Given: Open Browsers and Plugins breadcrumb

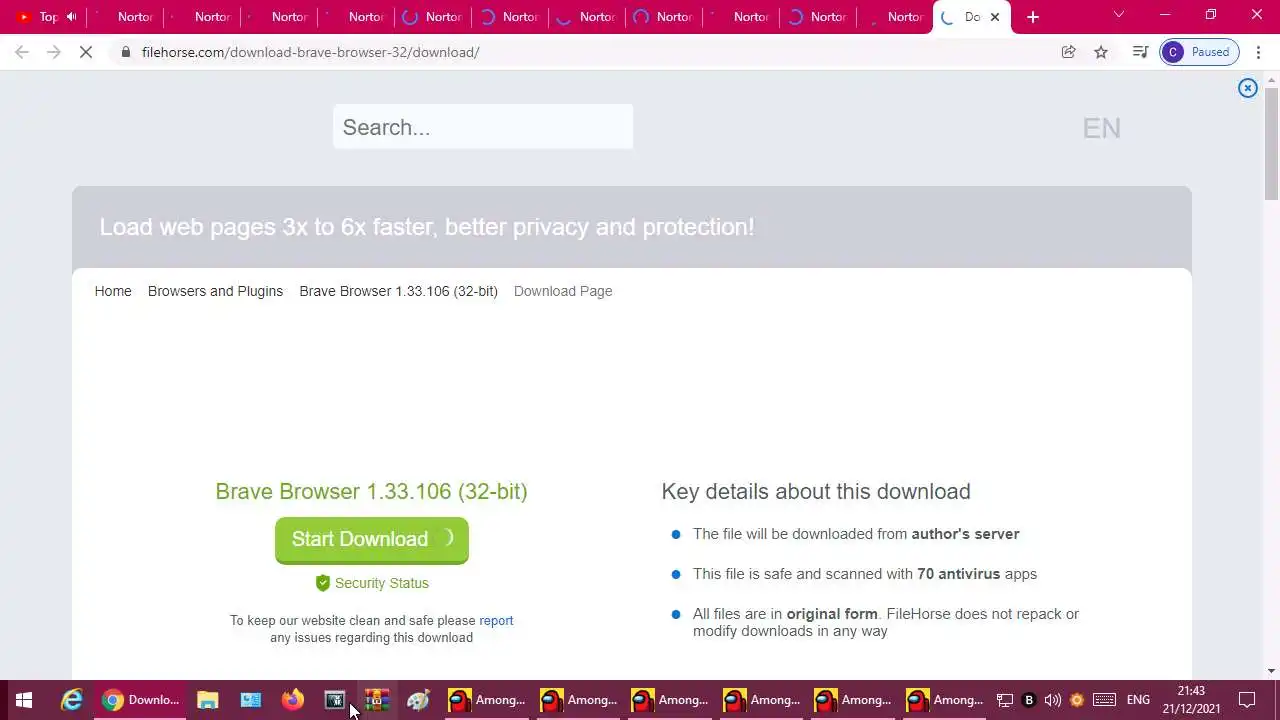Looking at the screenshot, I should pos(215,291).
